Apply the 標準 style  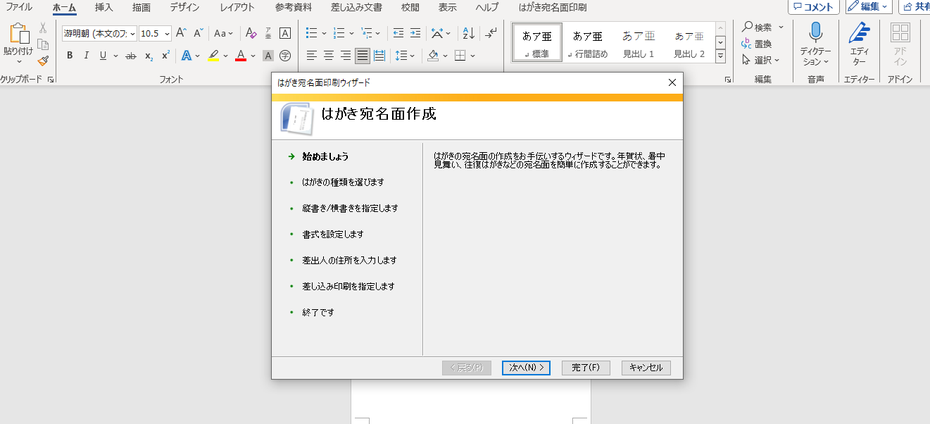click(x=536, y=43)
